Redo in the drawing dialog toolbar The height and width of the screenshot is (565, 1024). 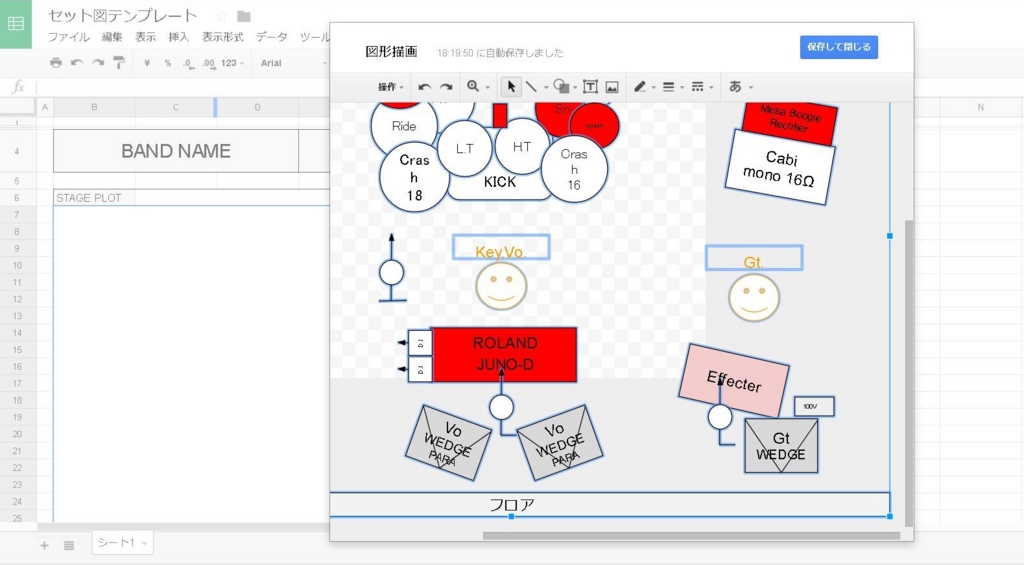click(446, 87)
